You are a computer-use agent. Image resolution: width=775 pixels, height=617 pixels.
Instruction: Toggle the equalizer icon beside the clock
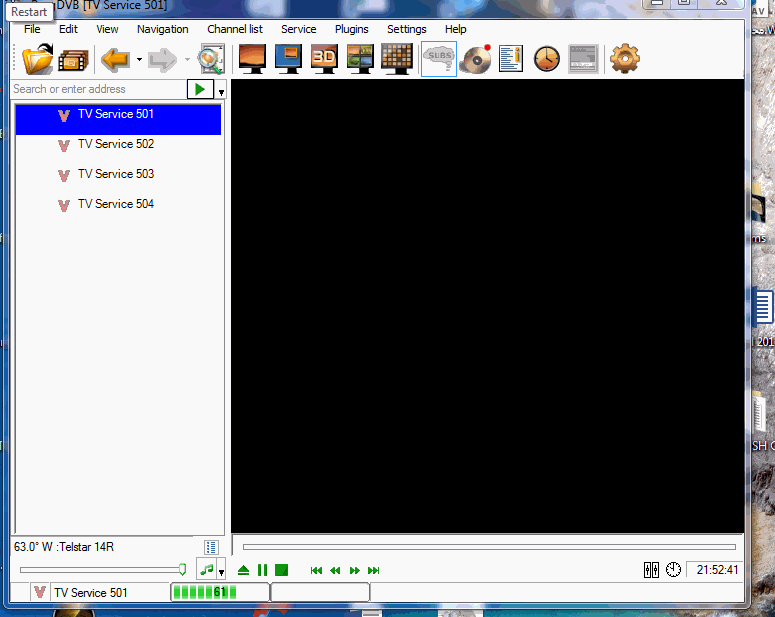point(651,570)
